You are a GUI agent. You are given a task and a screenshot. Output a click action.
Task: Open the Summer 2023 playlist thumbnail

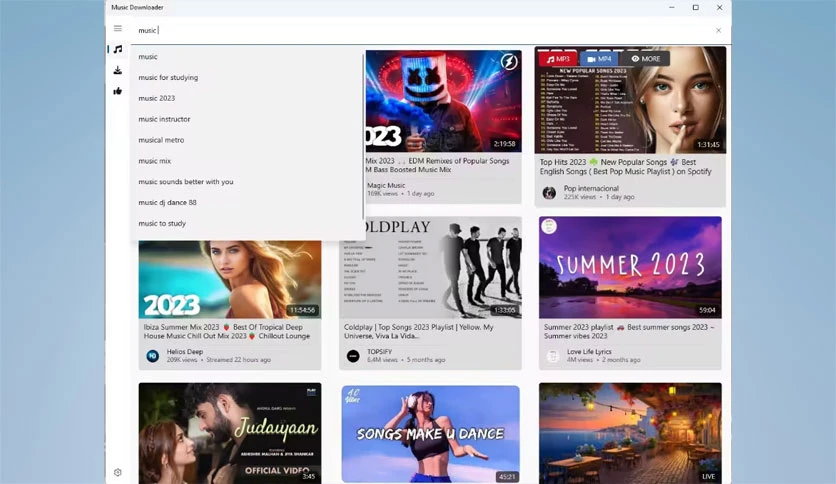[x=630, y=268]
